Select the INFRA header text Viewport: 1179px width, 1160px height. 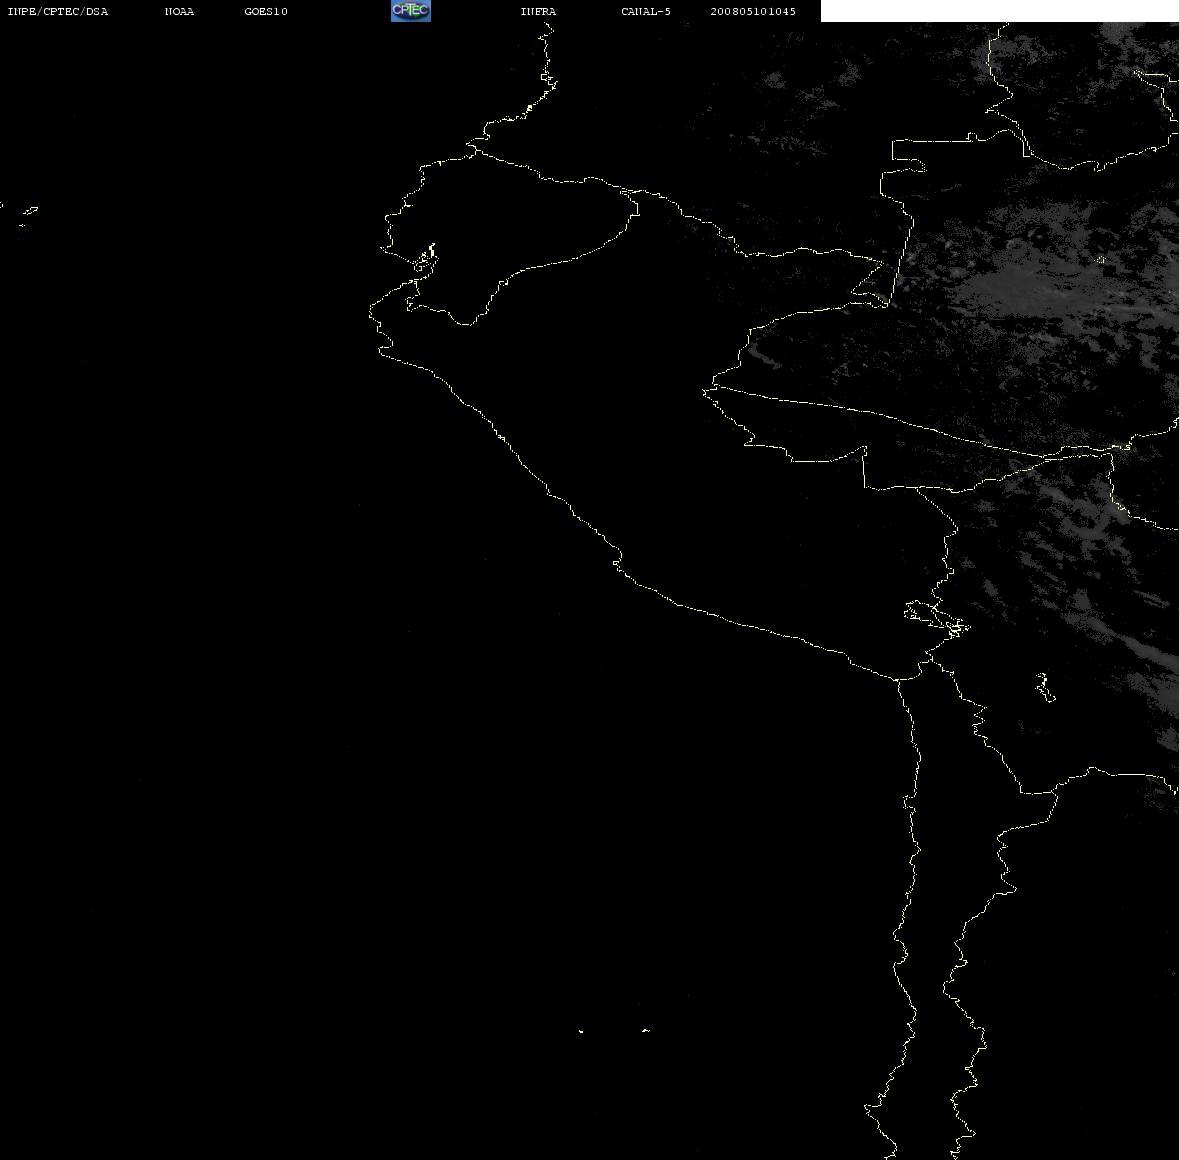538,11
